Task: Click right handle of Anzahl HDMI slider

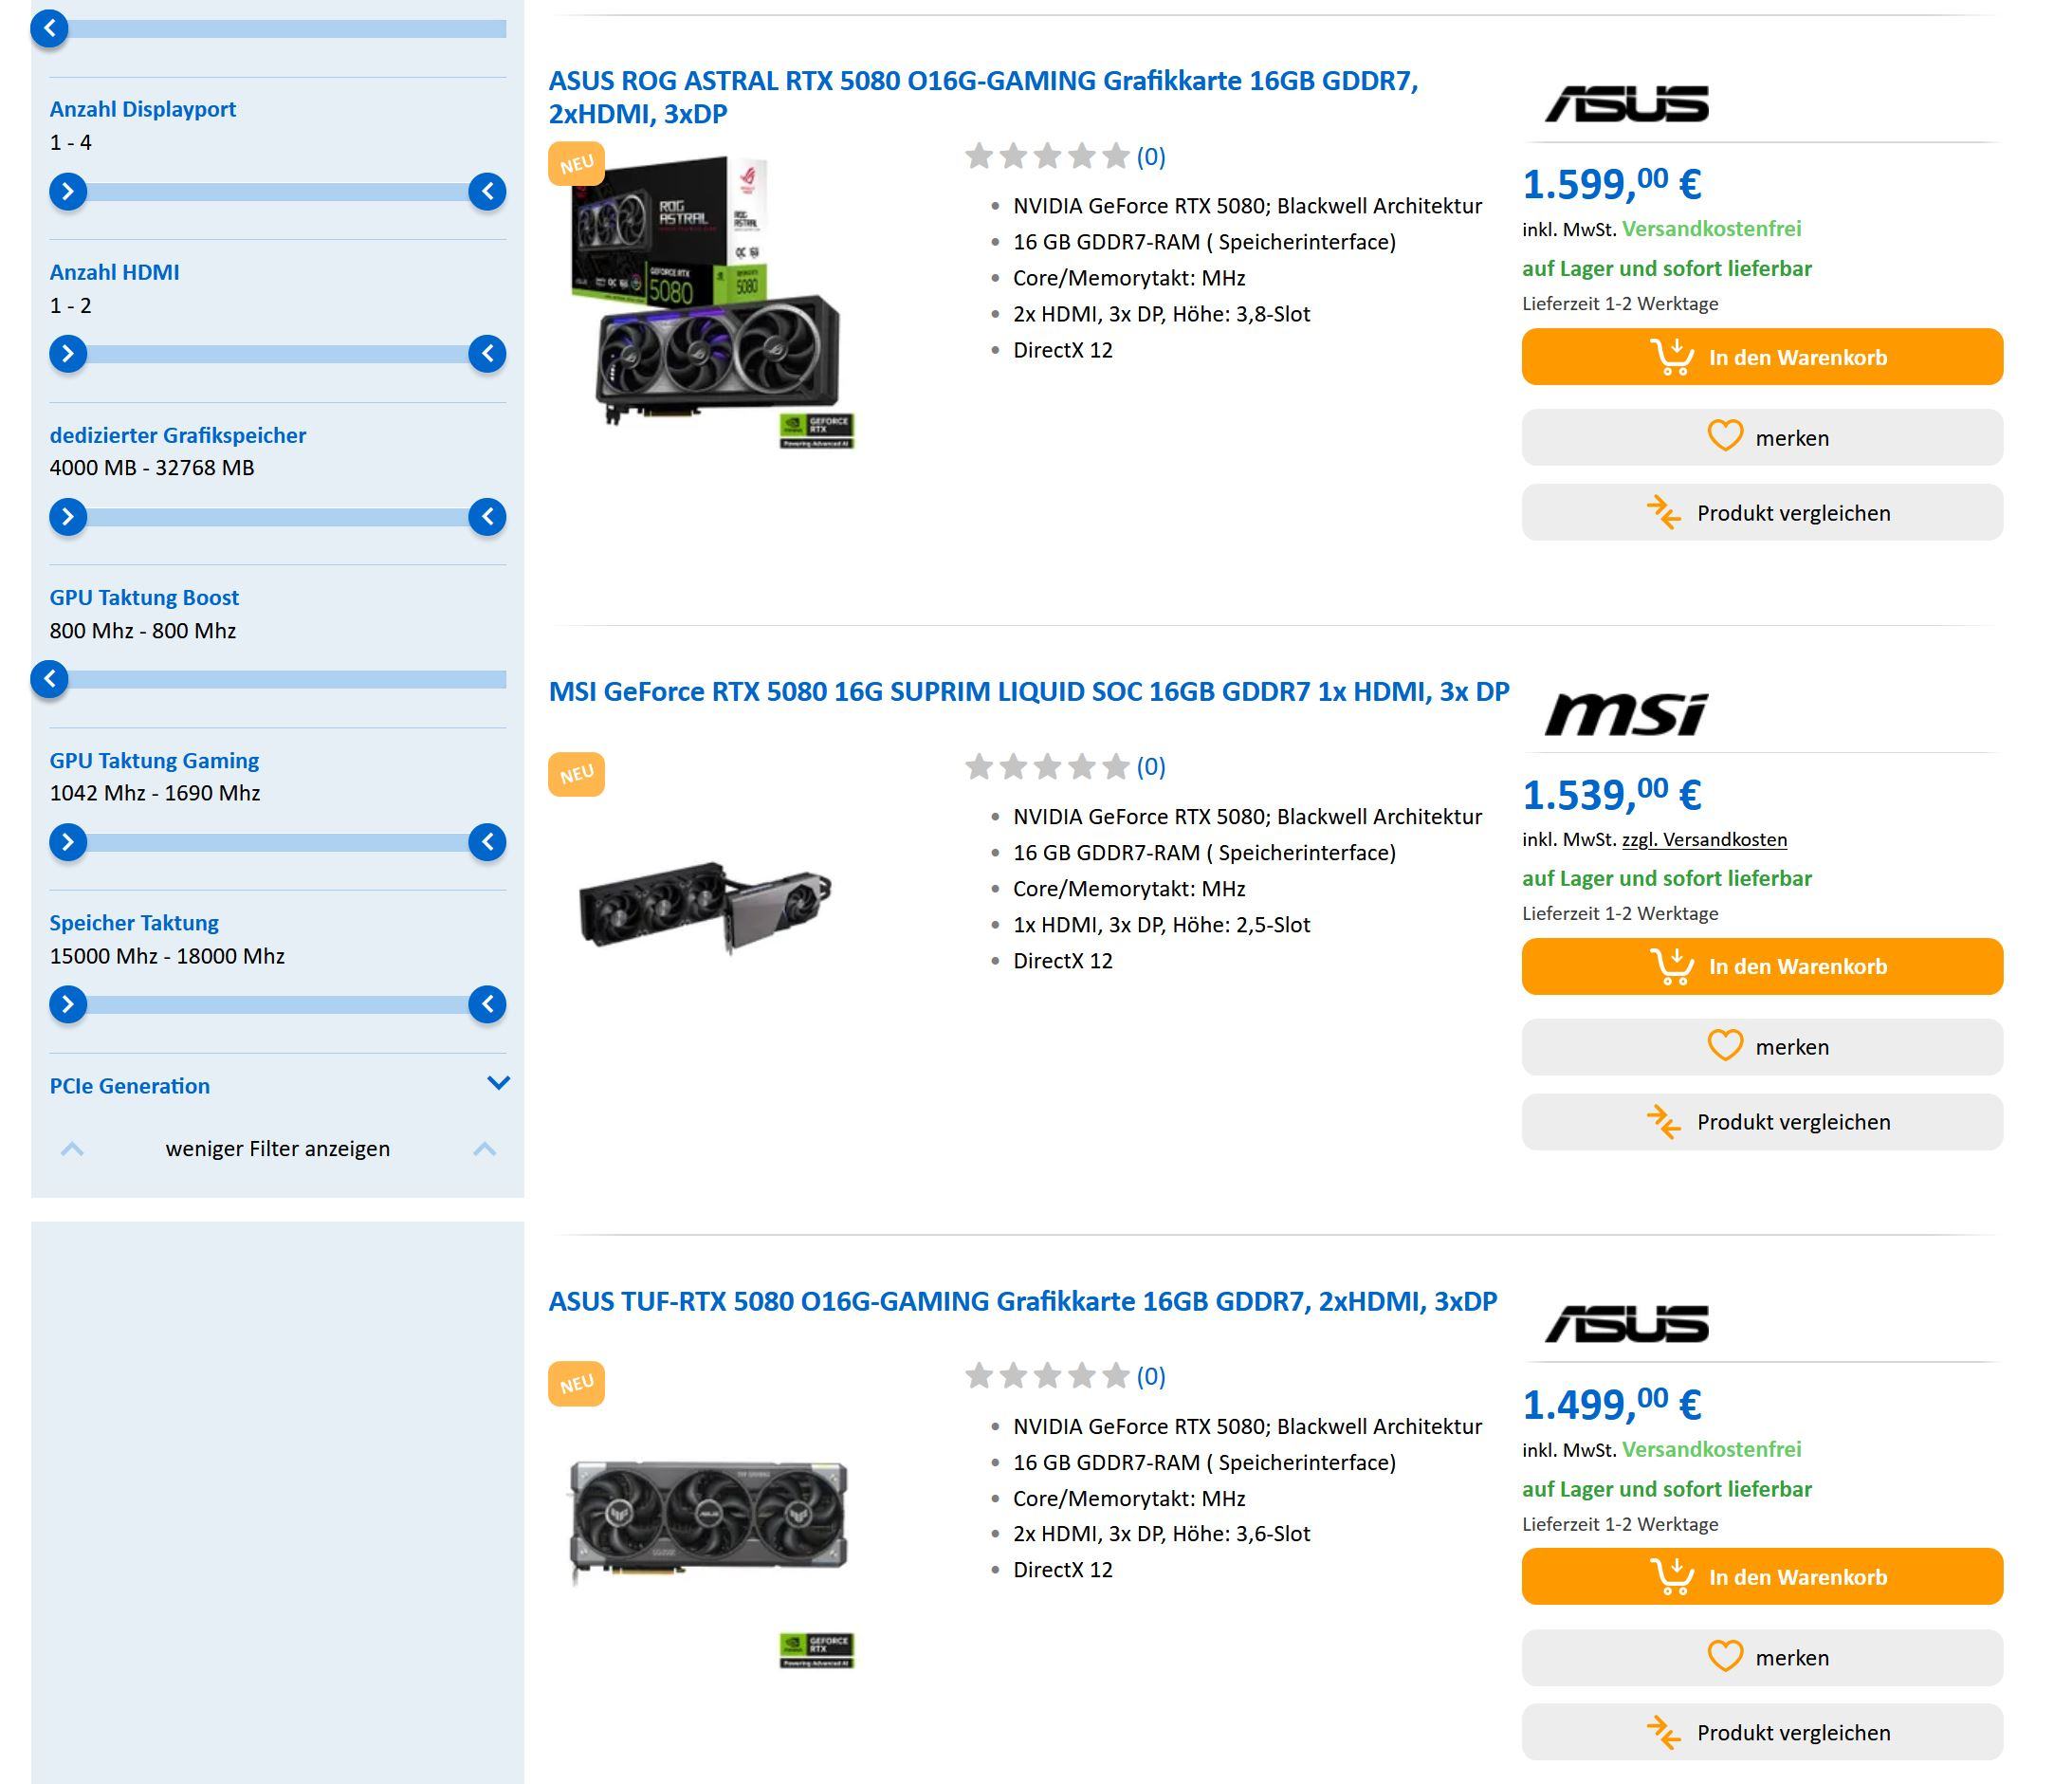Action: (x=487, y=354)
